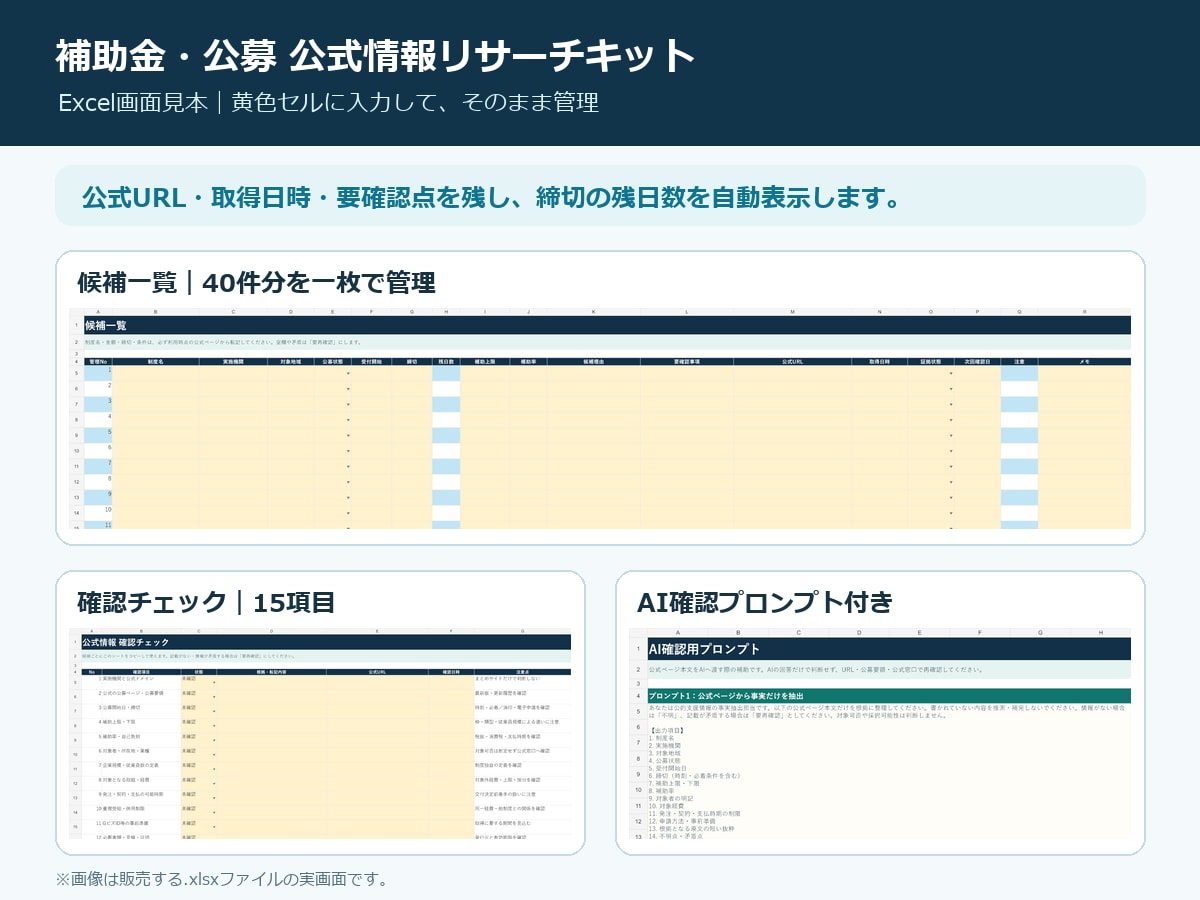Viewport: 1200px width, 900px height.
Task: Select the 制度名 column header in 候補一覧
Action: coord(155,361)
